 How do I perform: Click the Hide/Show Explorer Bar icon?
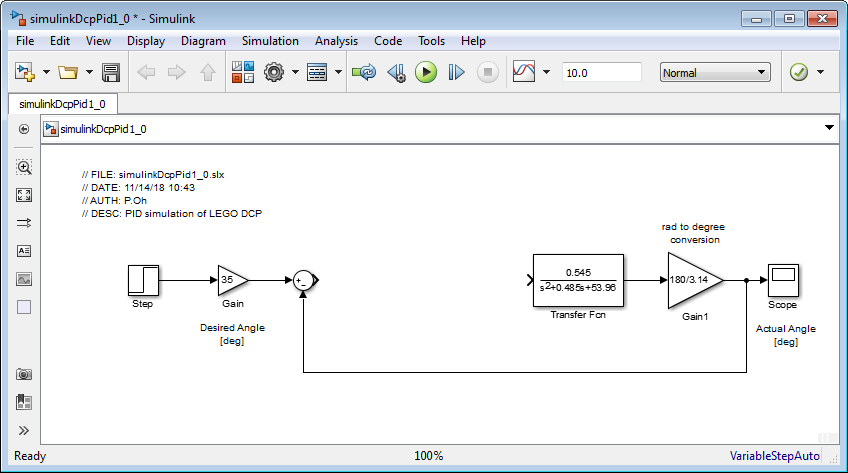(x=24, y=129)
